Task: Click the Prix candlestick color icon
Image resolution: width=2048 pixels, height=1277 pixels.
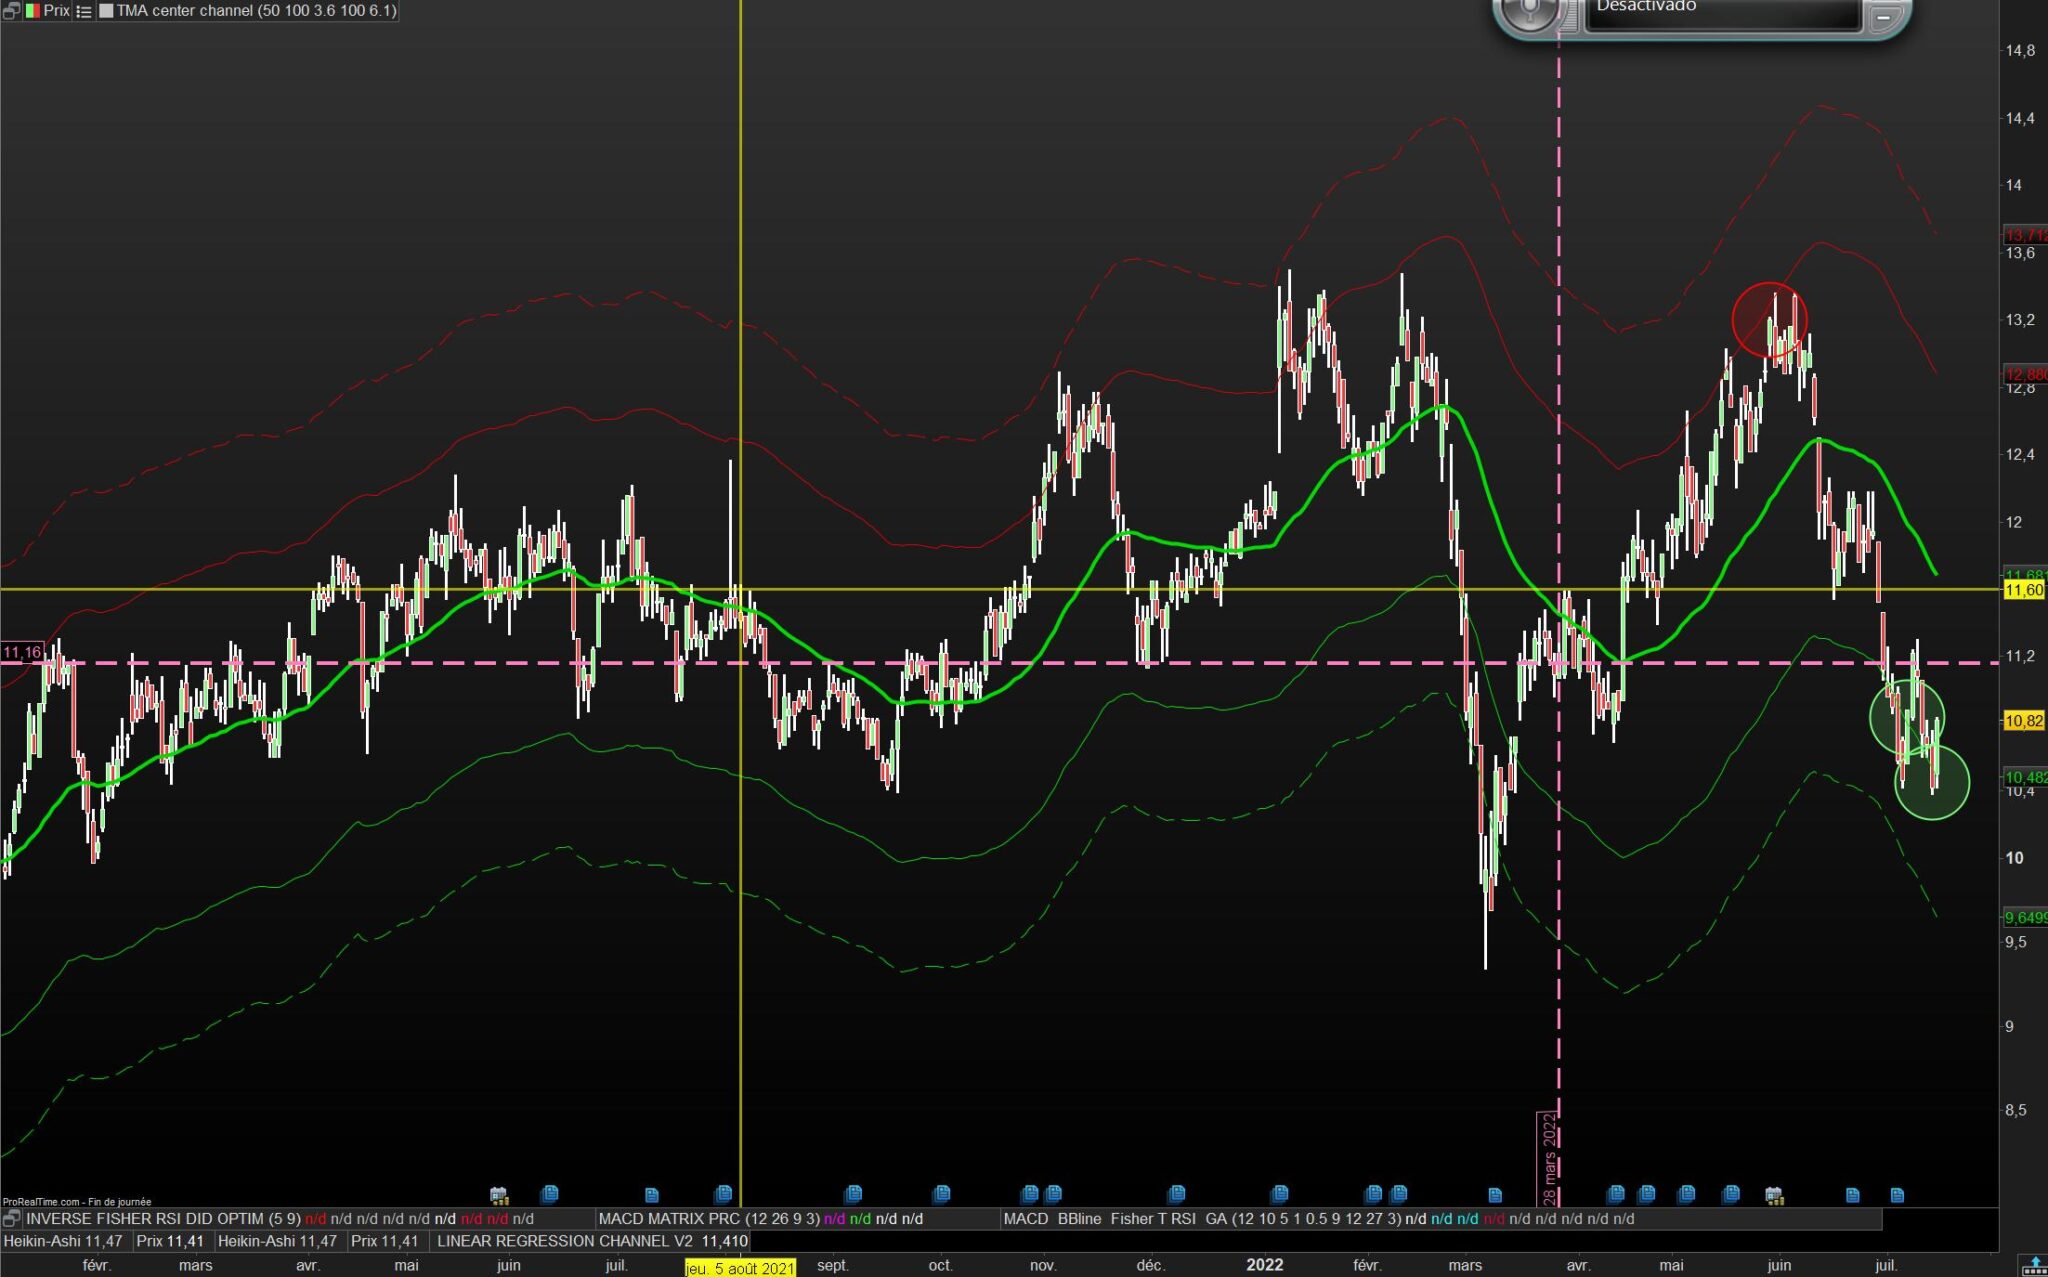Action: (x=32, y=11)
